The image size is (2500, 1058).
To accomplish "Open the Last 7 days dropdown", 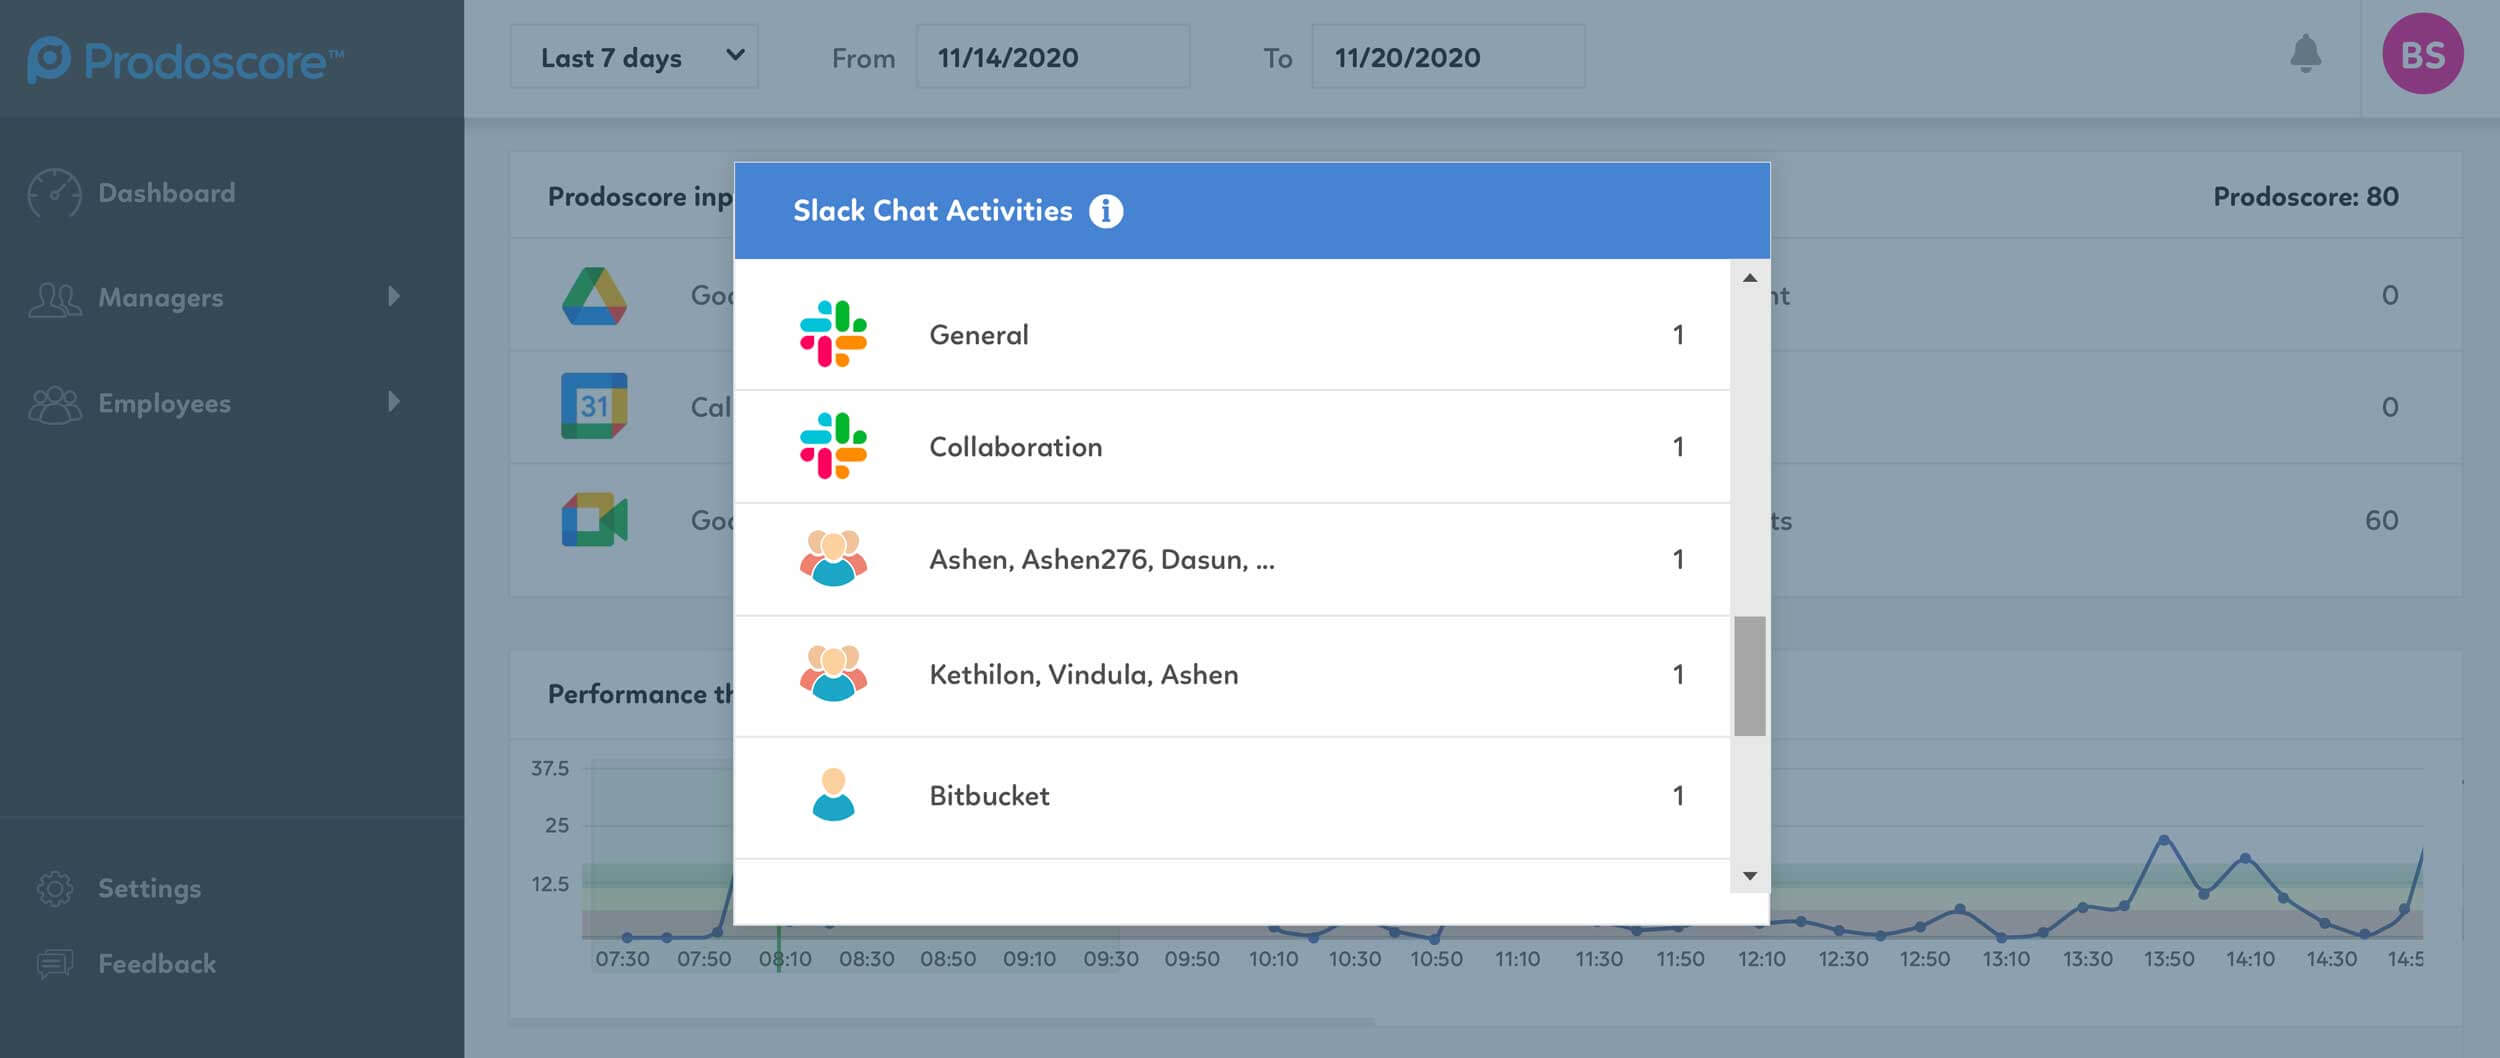I will point(634,57).
